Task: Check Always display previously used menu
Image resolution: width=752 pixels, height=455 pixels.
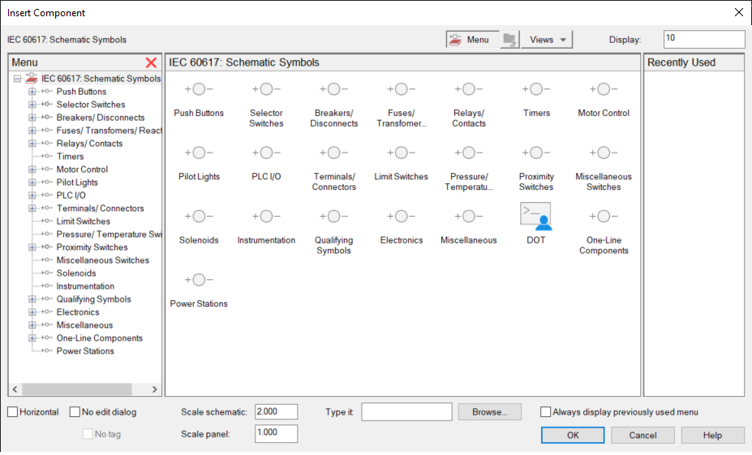Action: (546, 412)
